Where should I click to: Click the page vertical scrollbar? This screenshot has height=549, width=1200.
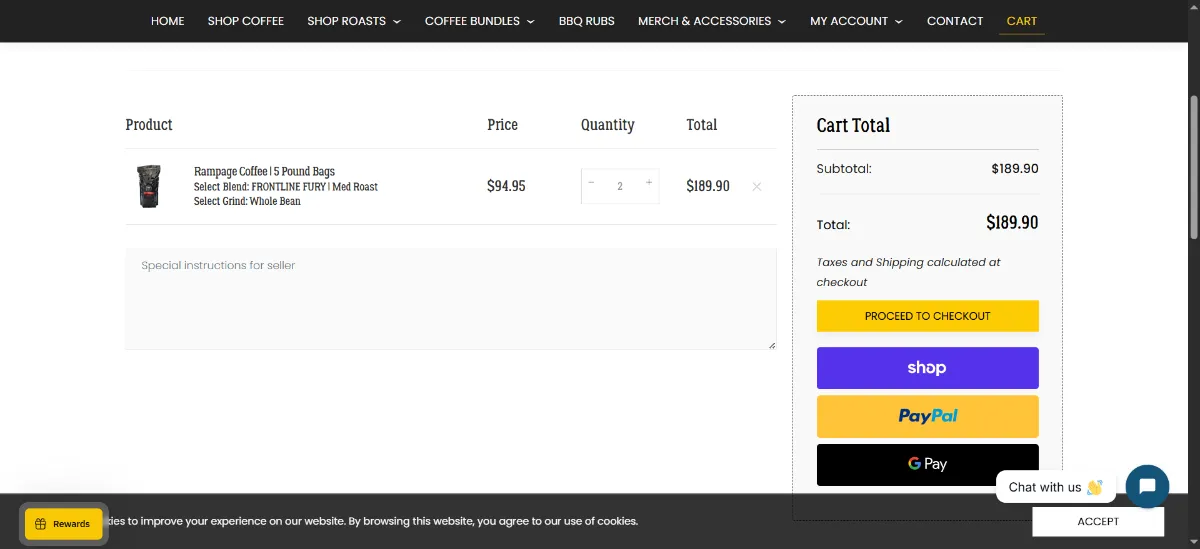(x=1194, y=165)
